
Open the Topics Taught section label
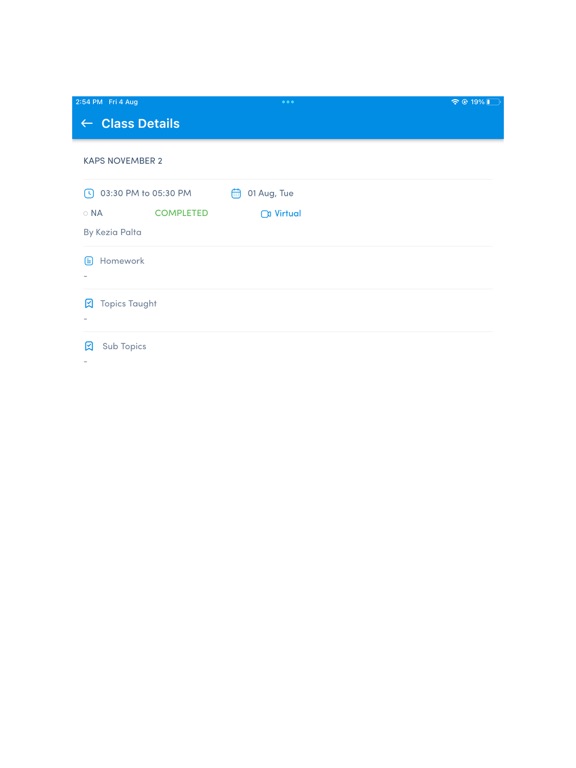click(x=128, y=304)
